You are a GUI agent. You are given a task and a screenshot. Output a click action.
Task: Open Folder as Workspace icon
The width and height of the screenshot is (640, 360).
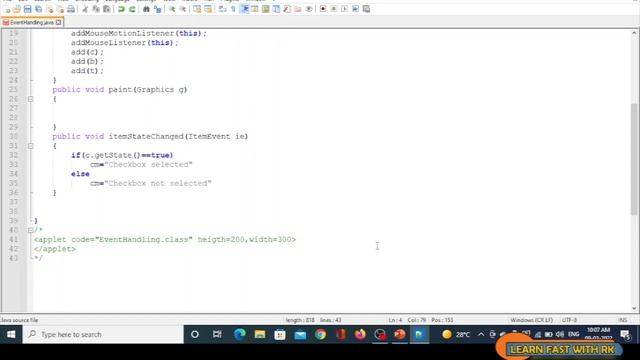[298, 9]
